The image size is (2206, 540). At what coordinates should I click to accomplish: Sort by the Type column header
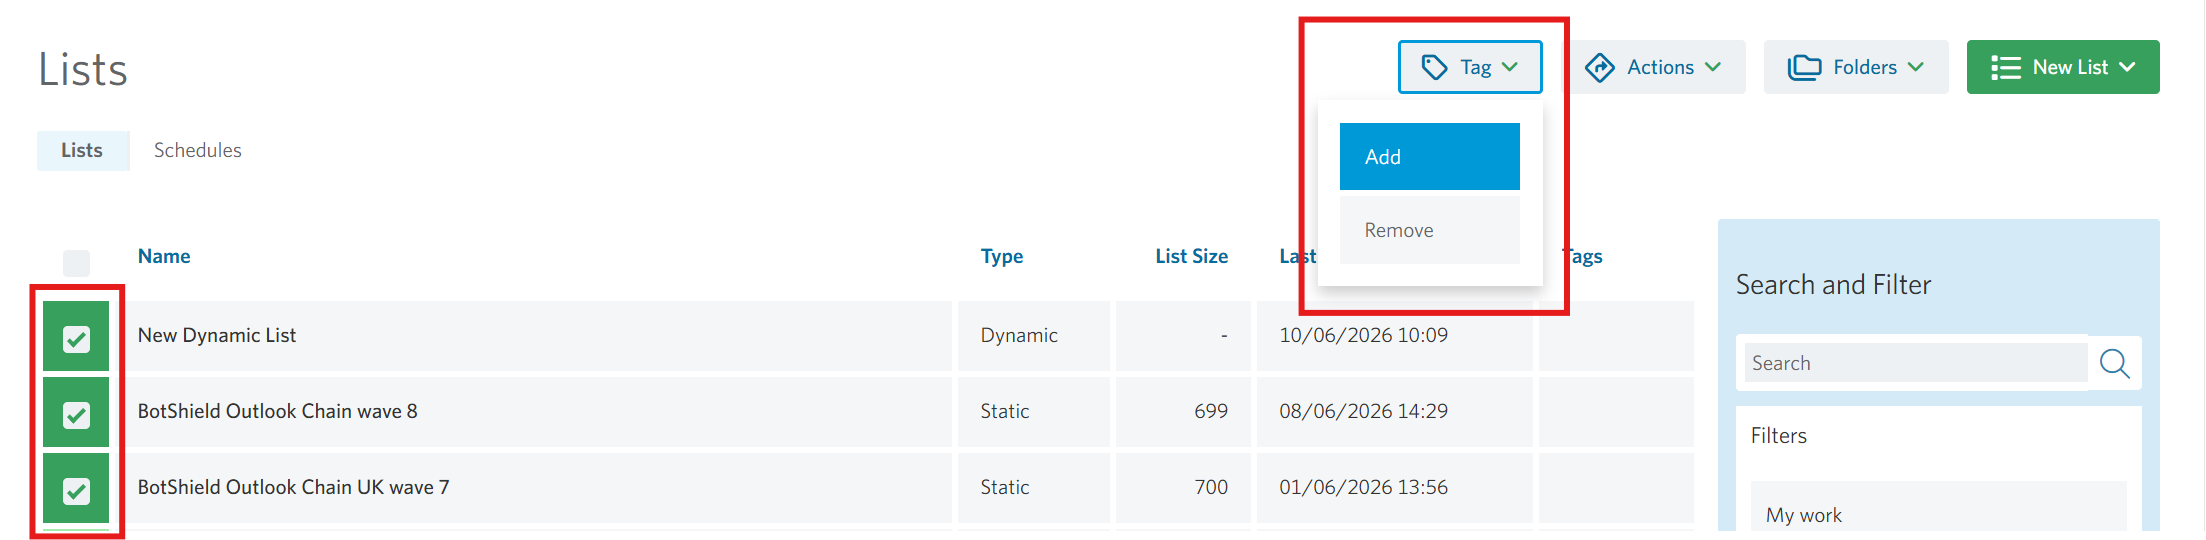[x=1001, y=256]
